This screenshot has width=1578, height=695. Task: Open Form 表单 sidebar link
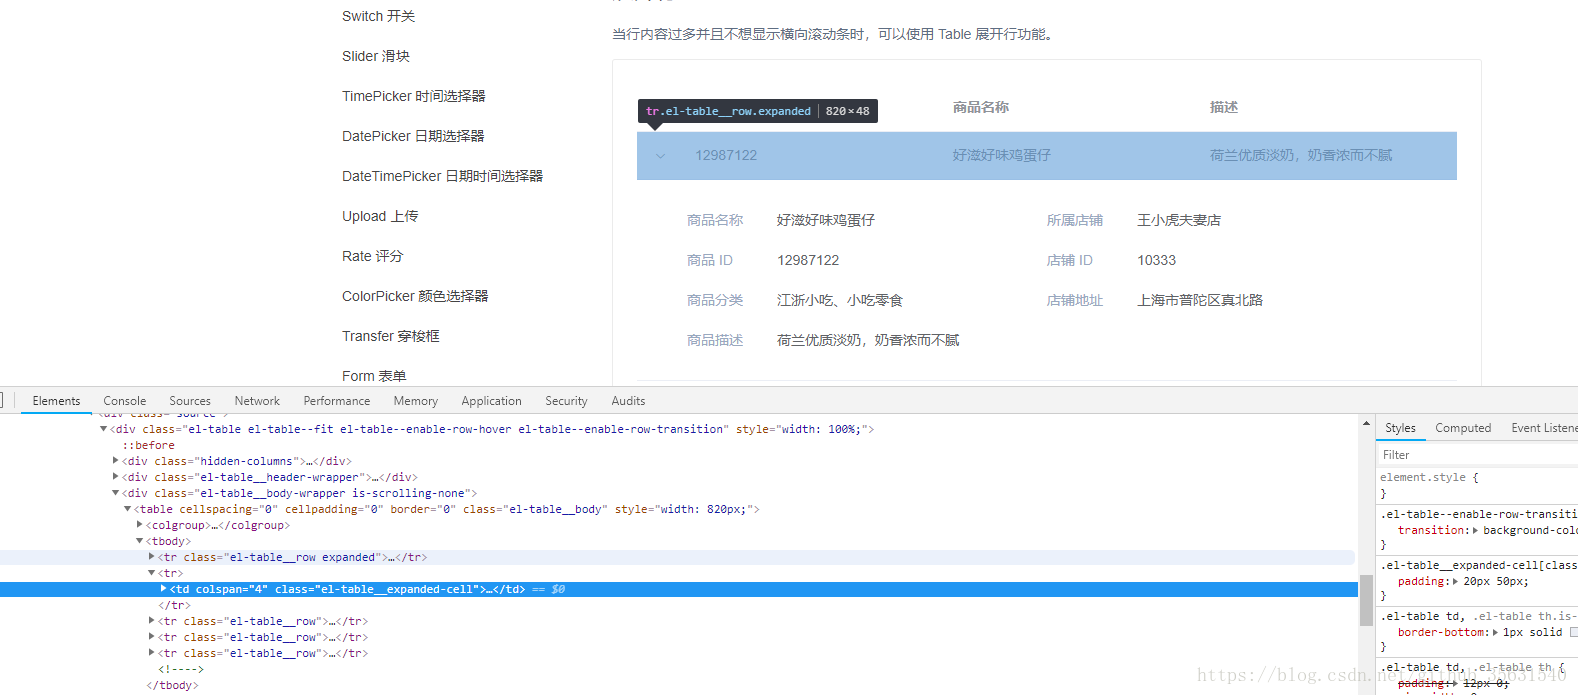pos(374,376)
